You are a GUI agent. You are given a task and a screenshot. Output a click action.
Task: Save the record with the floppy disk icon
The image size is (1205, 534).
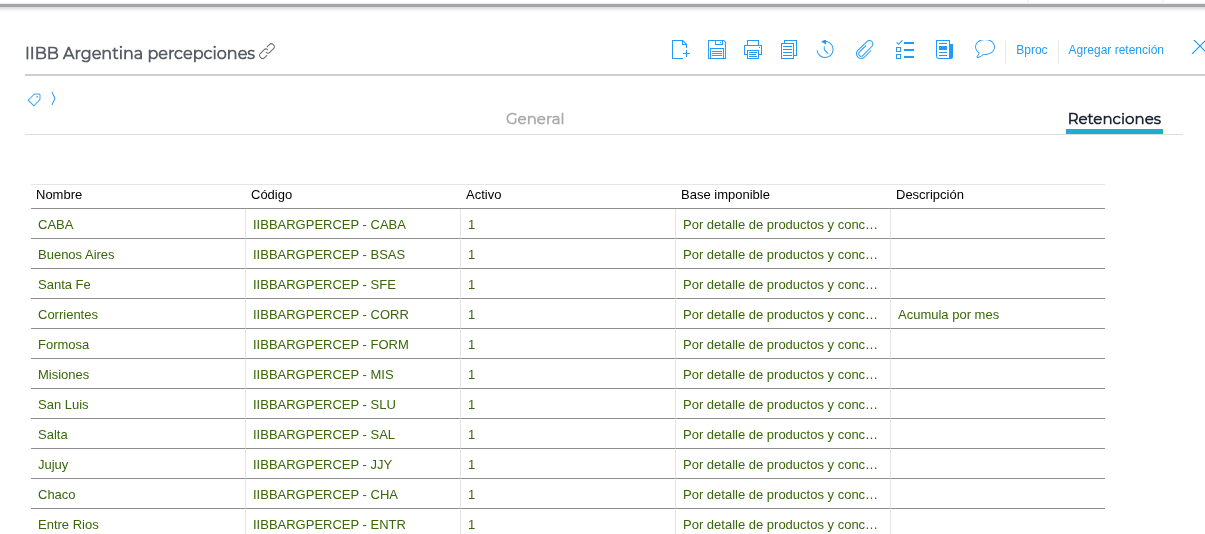pos(717,49)
